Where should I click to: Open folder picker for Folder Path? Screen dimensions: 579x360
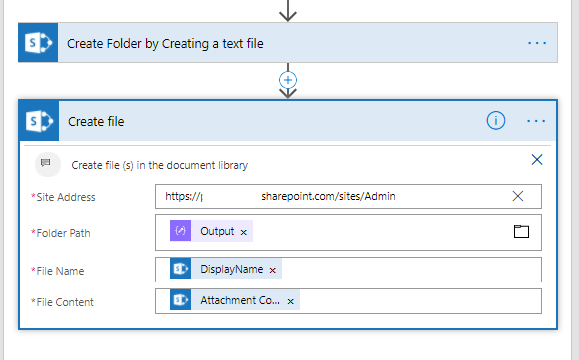point(521,232)
